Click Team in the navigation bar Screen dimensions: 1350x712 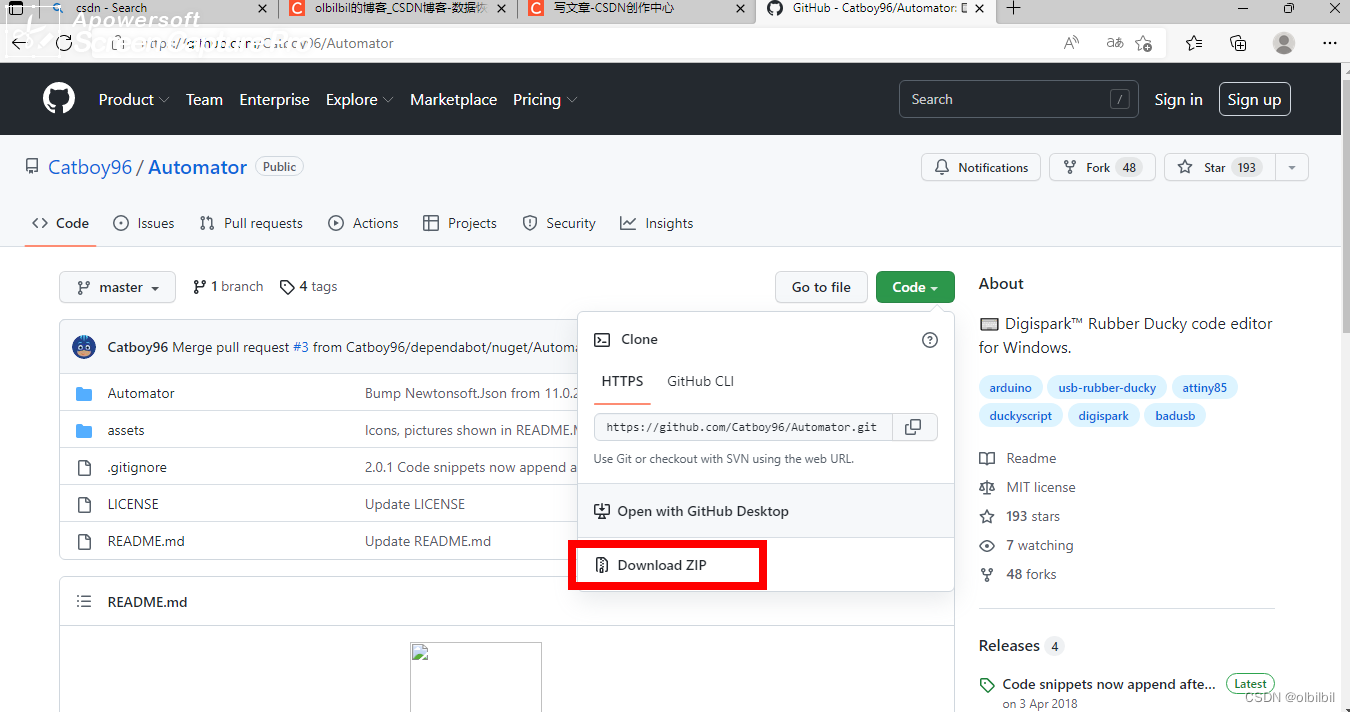[204, 99]
